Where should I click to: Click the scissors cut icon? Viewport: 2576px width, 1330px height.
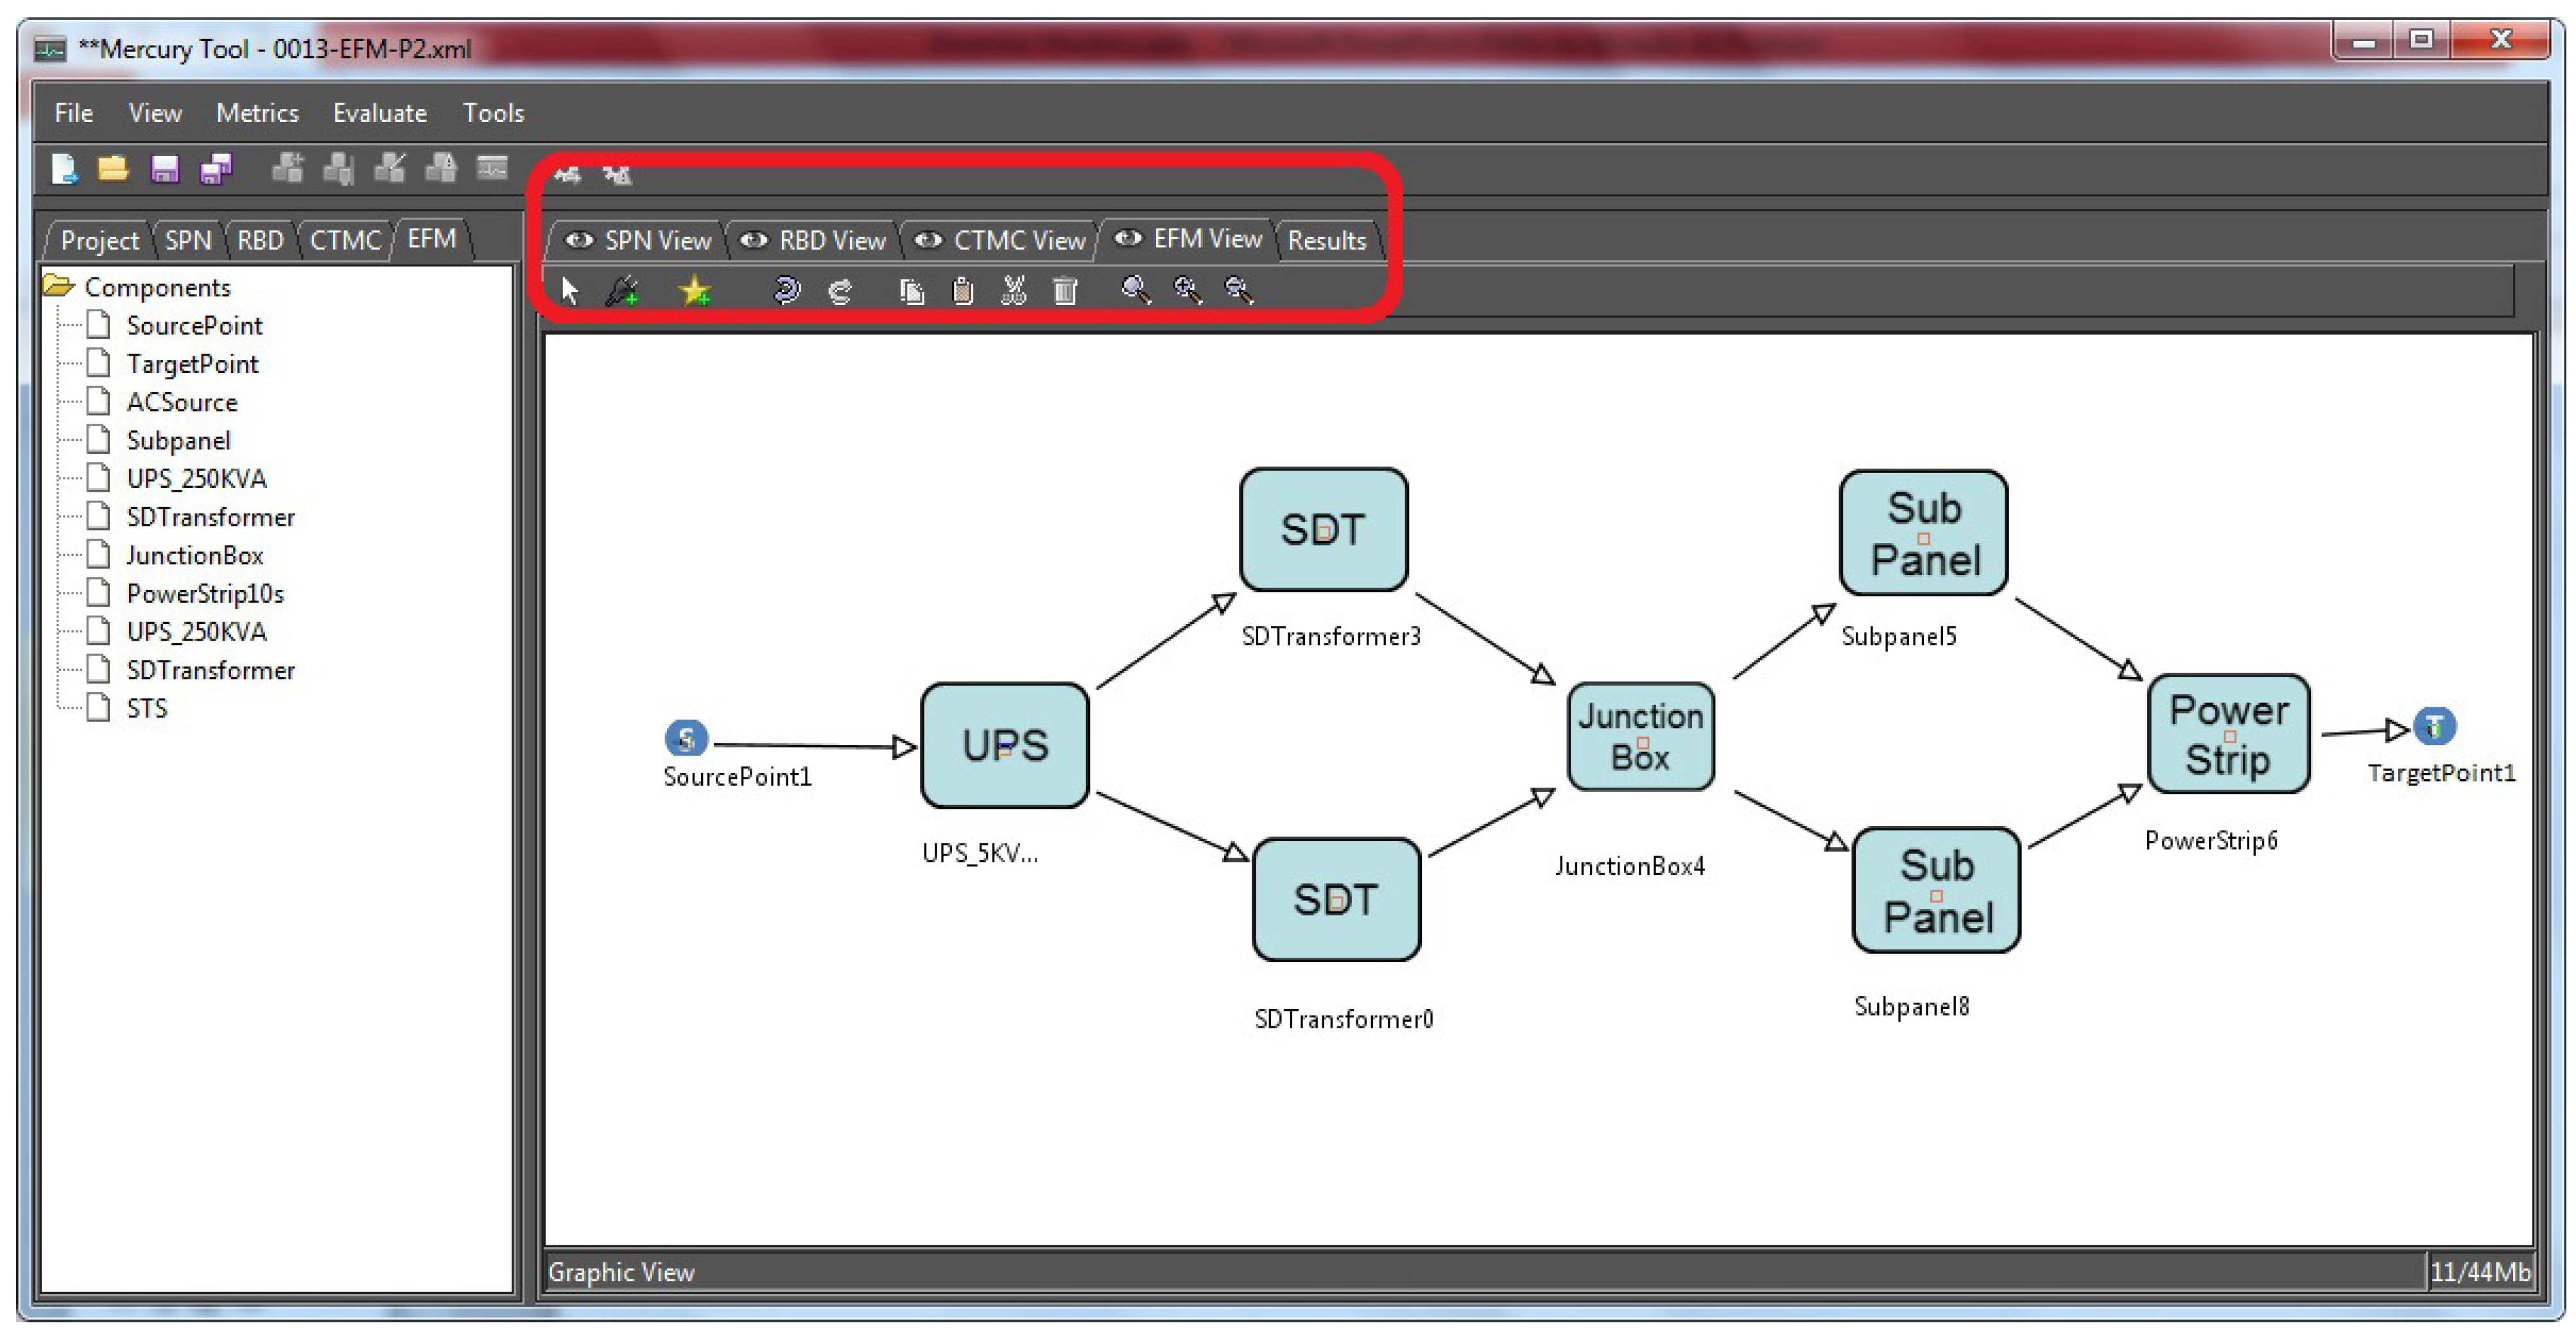coord(1013,291)
